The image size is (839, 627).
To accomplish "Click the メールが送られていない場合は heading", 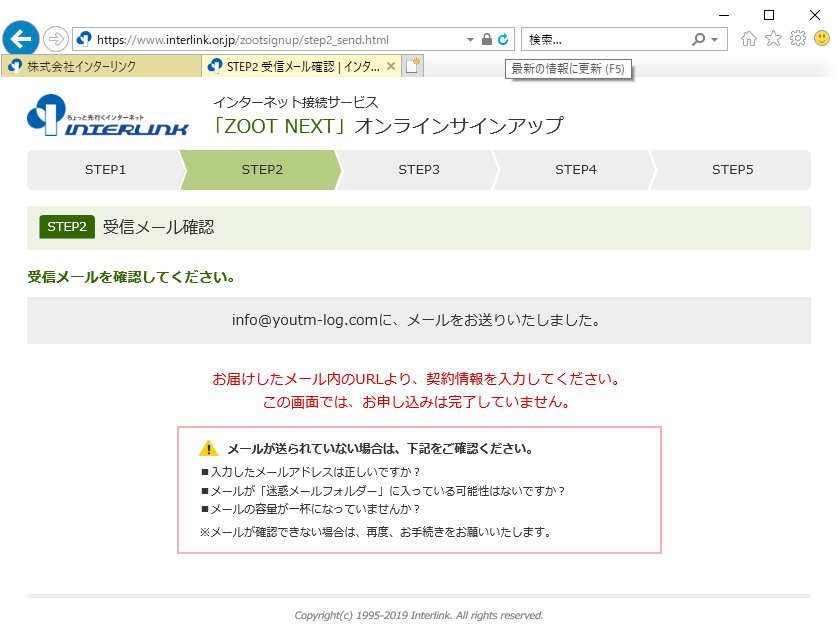I will click(380, 448).
